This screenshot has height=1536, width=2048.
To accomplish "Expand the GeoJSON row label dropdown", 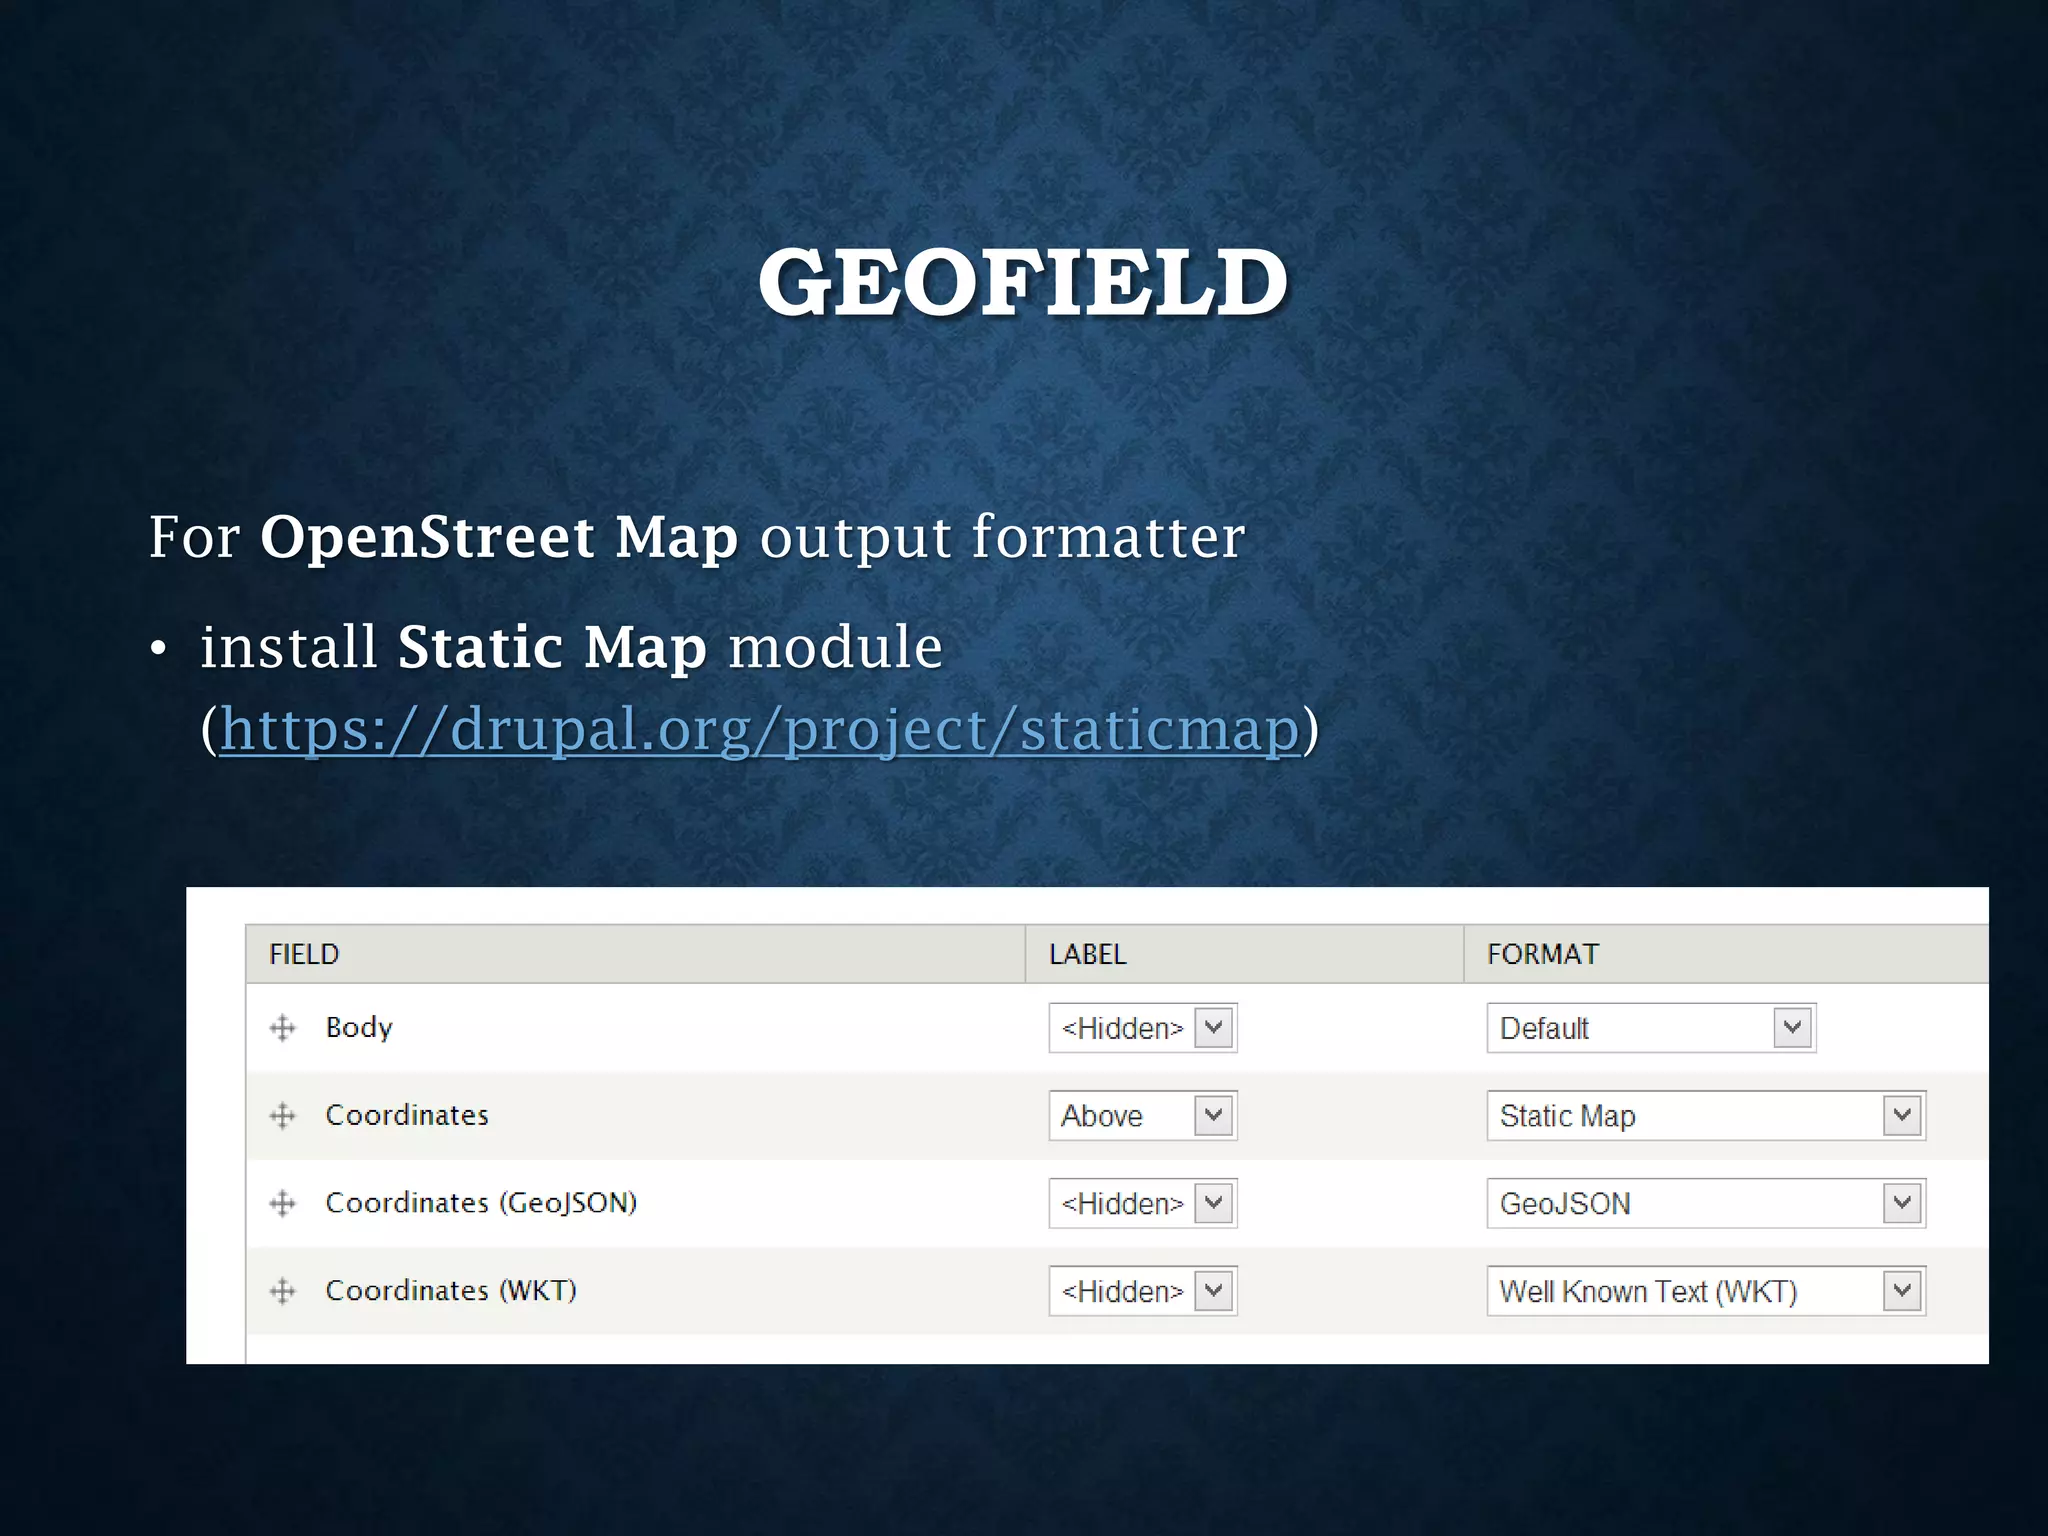I will (1142, 1204).
